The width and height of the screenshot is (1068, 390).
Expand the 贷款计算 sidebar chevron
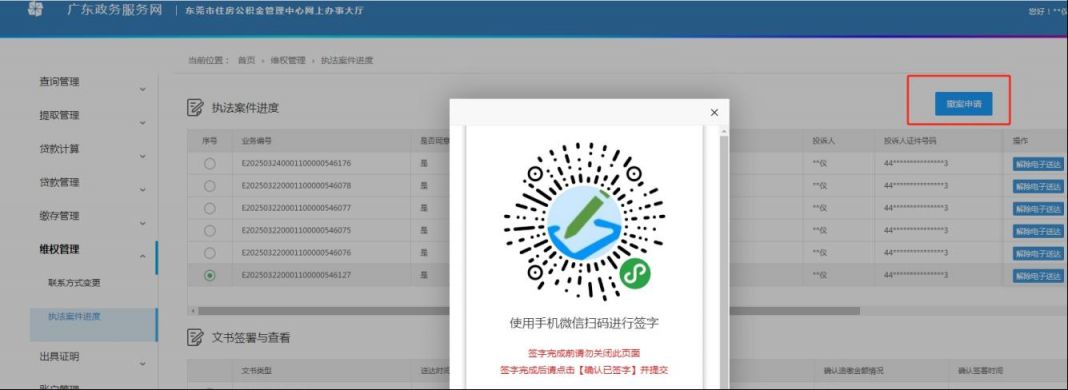pos(143,156)
